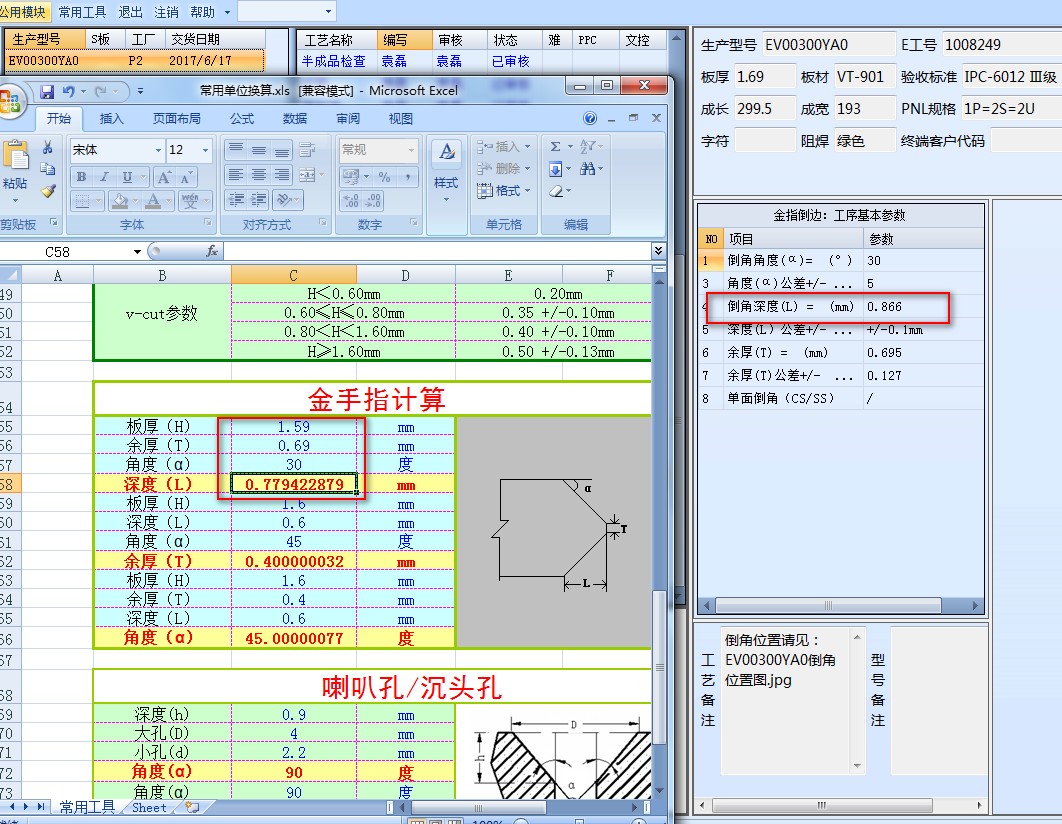1062x824 pixels.
Task: Select column C header
Action: point(293,275)
